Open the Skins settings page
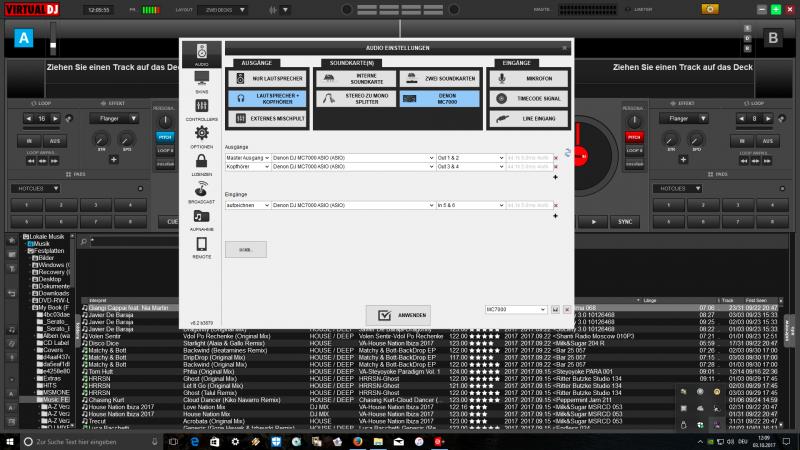The width and height of the screenshot is (800, 450). pos(202,82)
